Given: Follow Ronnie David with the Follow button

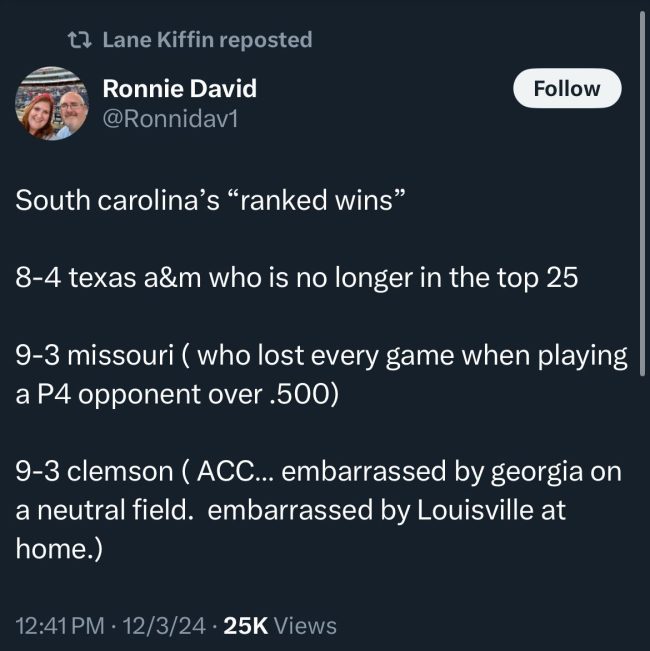Looking at the screenshot, I should (x=567, y=89).
